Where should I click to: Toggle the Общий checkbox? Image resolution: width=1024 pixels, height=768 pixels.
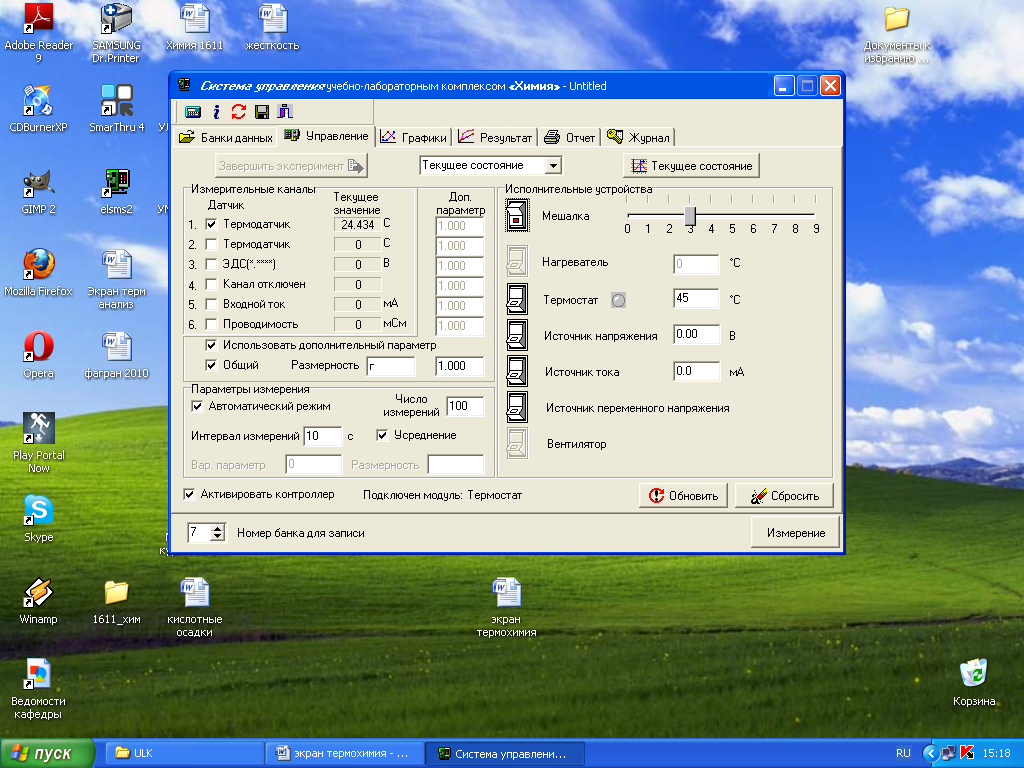coord(211,365)
